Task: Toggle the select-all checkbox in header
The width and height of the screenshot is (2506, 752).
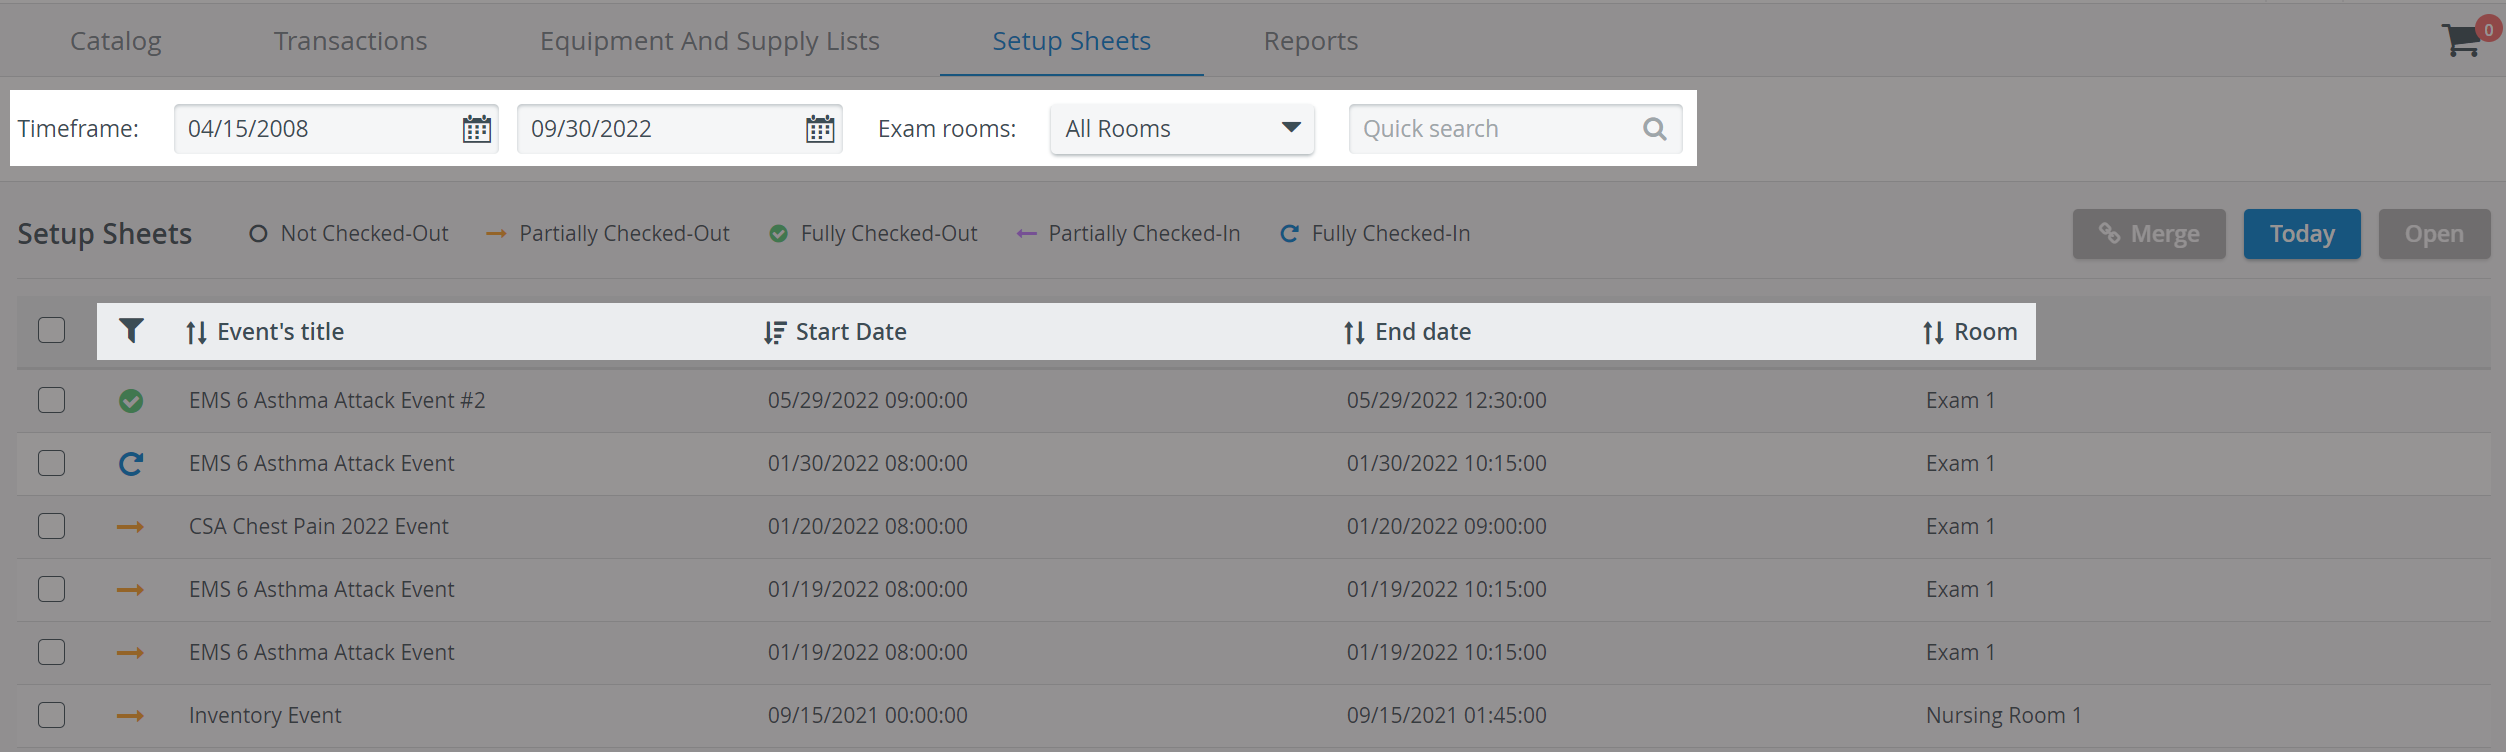Action: pyautogui.click(x=51, y=330)
